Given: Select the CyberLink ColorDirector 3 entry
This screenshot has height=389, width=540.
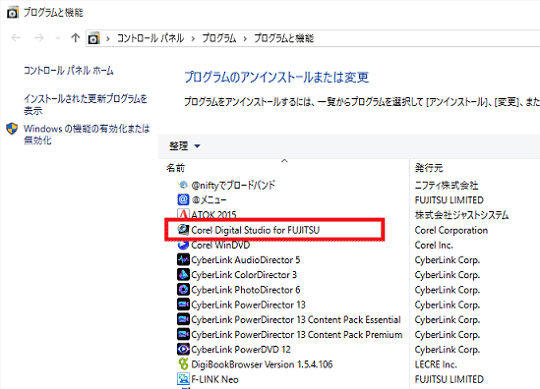Looking at the screenshot, I should [x=244, y=275].
